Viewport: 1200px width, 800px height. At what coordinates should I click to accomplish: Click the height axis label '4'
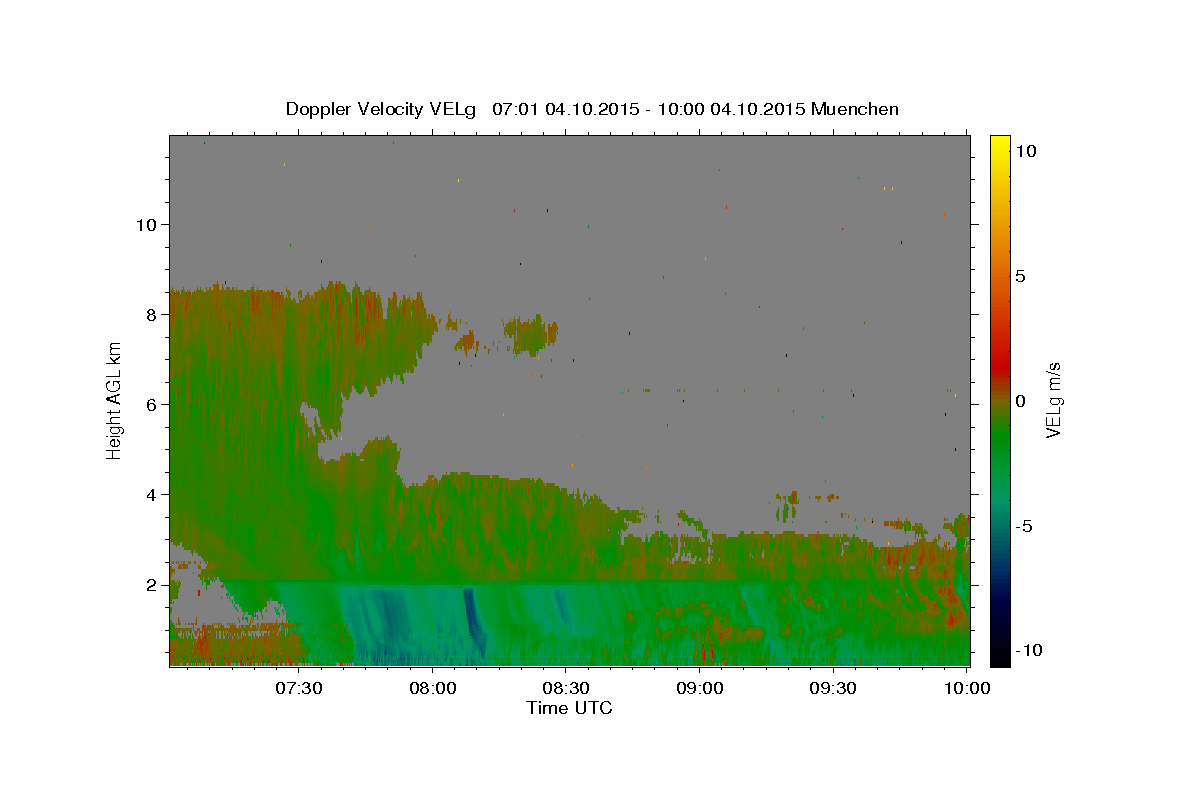click(150, 494)
